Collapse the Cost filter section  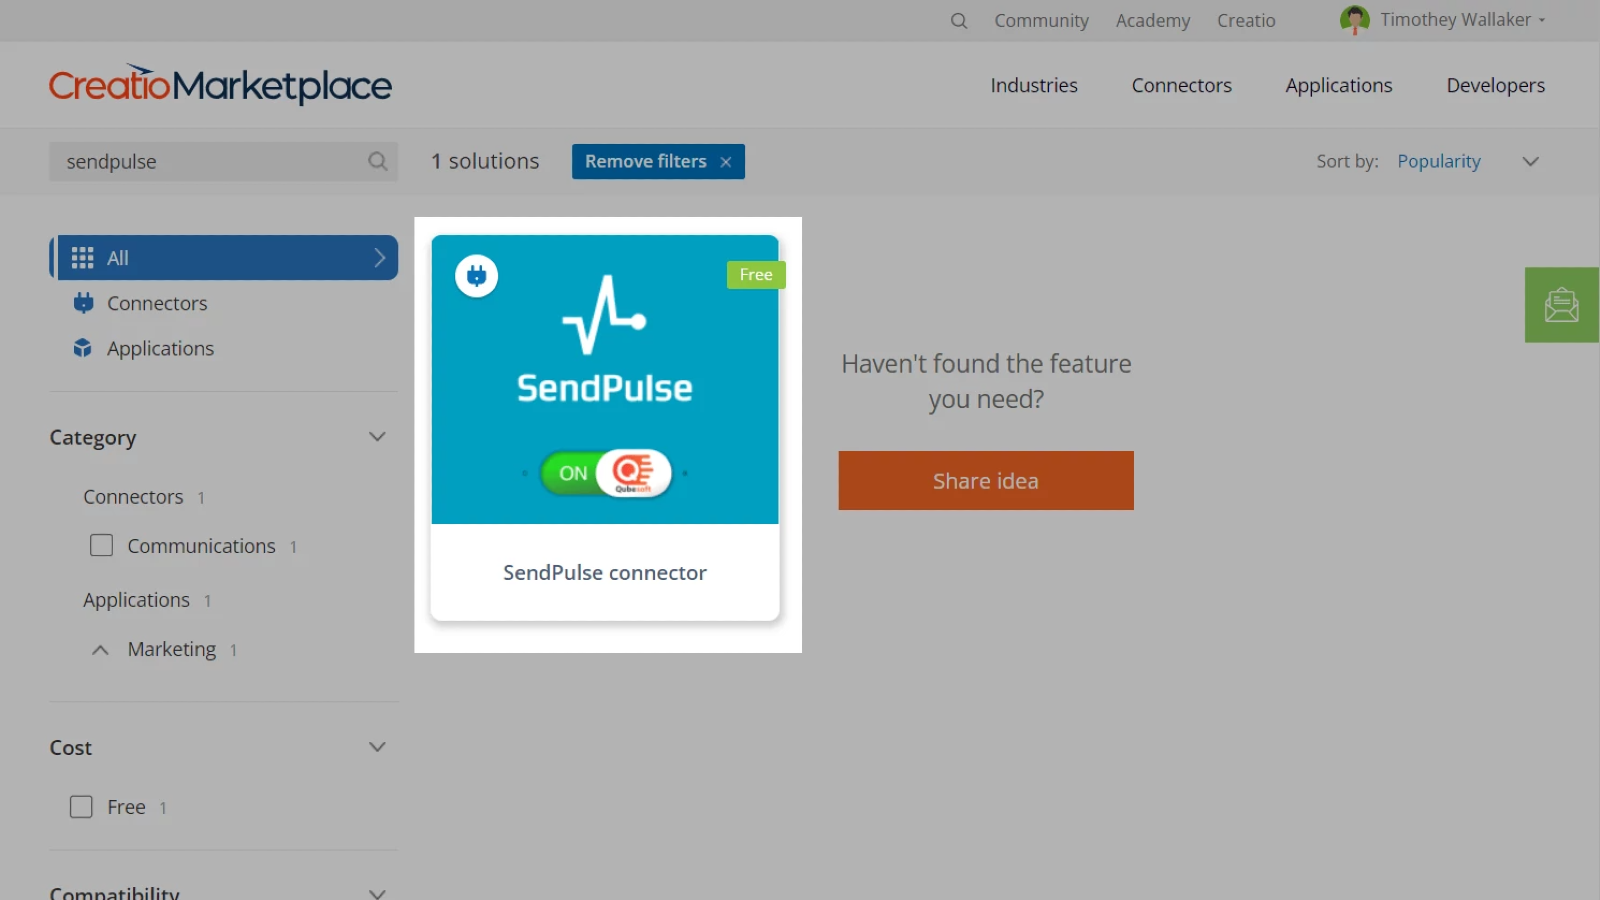point(377,747)
